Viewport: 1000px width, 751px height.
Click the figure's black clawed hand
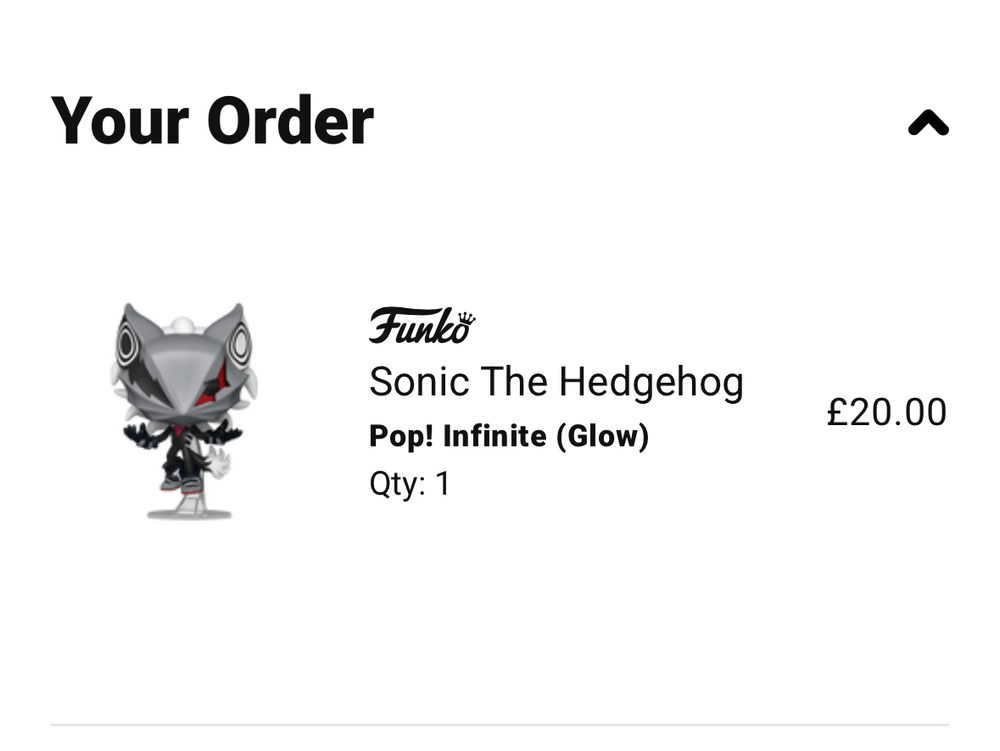coord(143,435)
